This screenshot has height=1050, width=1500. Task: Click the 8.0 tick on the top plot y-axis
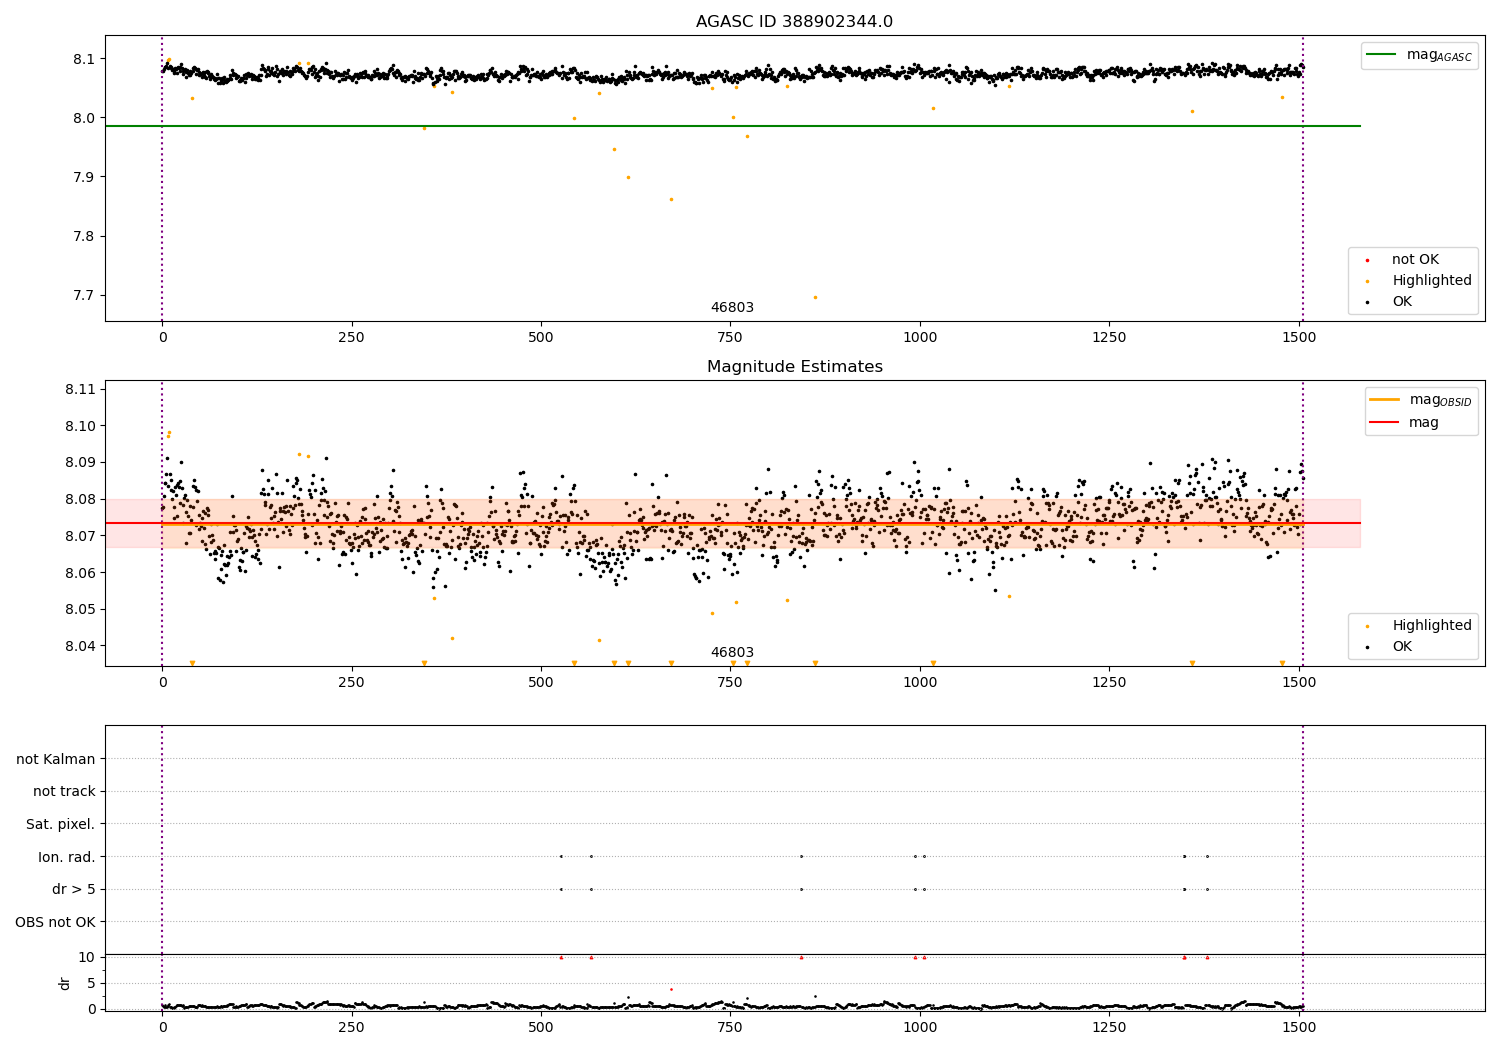point(84,118)
